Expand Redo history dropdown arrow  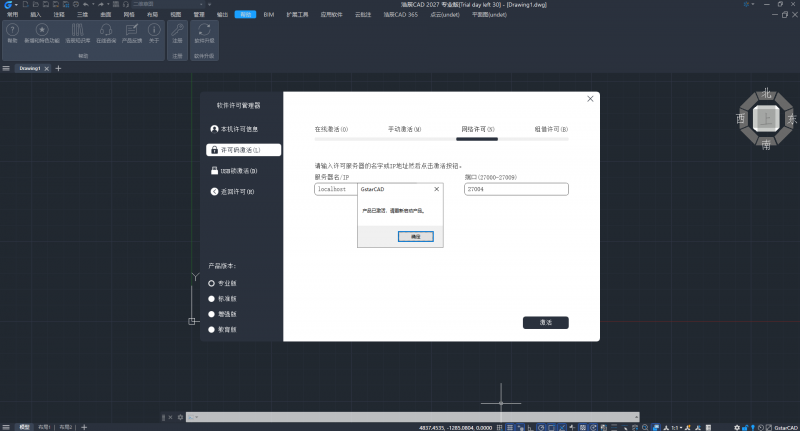point(108,5)
